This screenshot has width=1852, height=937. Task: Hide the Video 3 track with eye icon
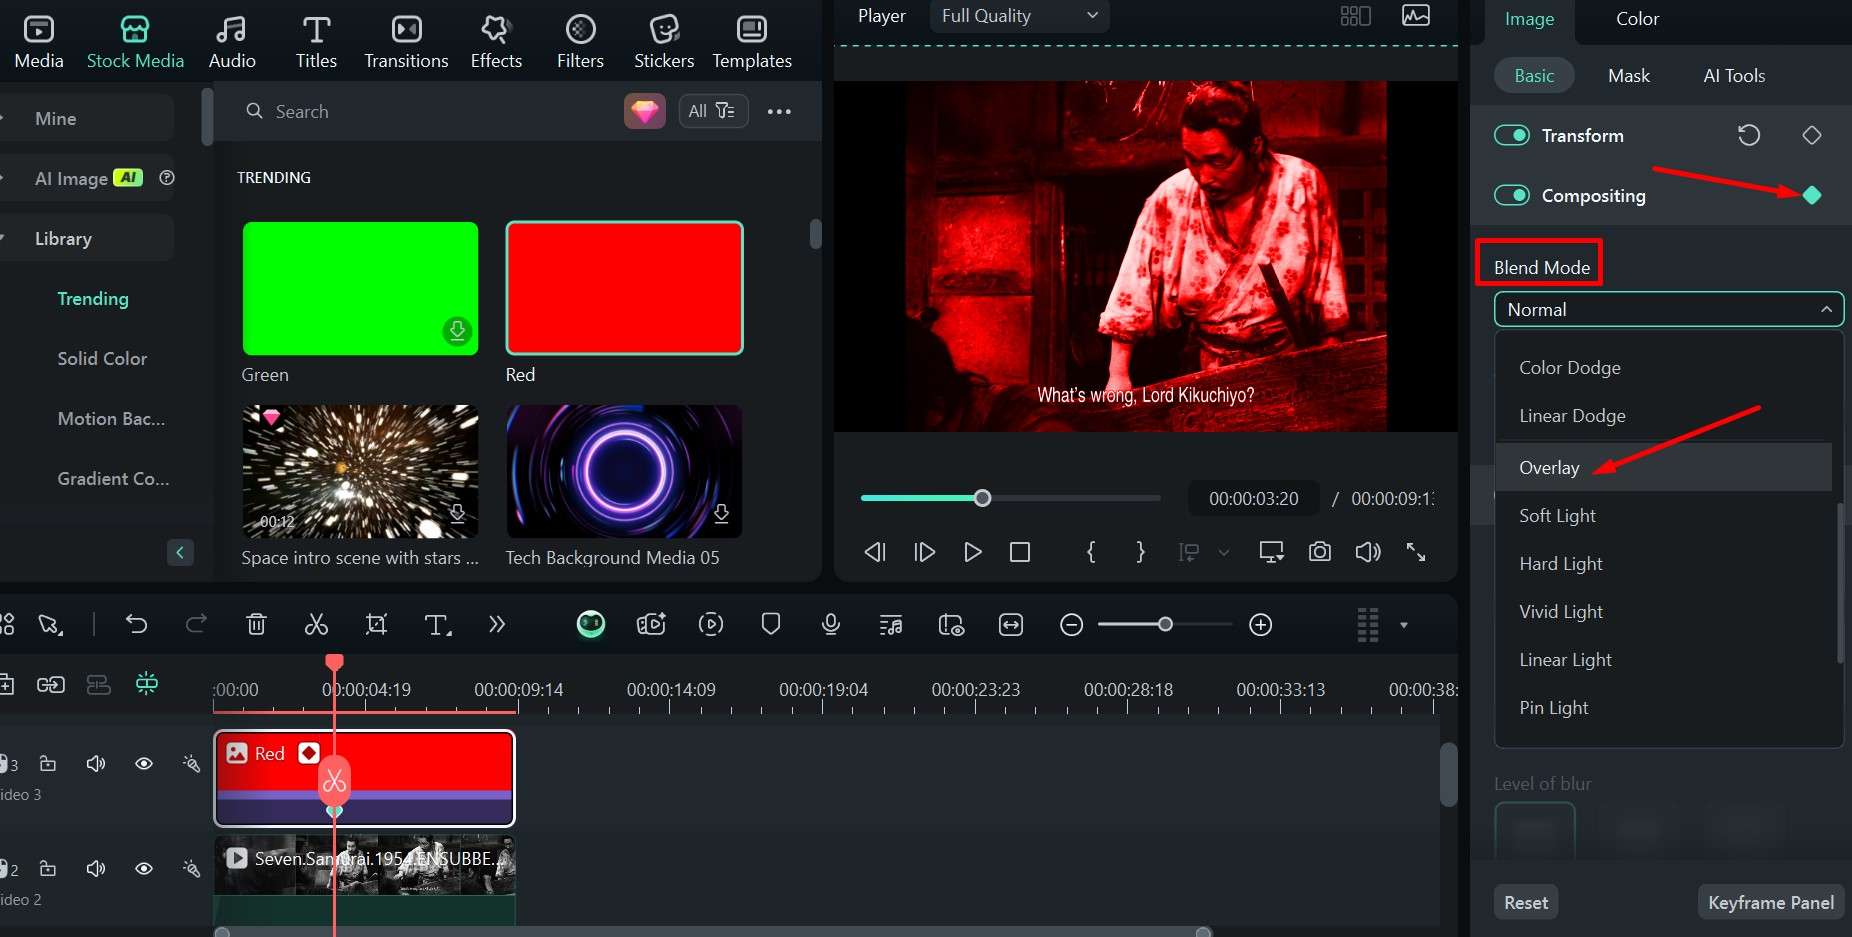pos(144,764)
